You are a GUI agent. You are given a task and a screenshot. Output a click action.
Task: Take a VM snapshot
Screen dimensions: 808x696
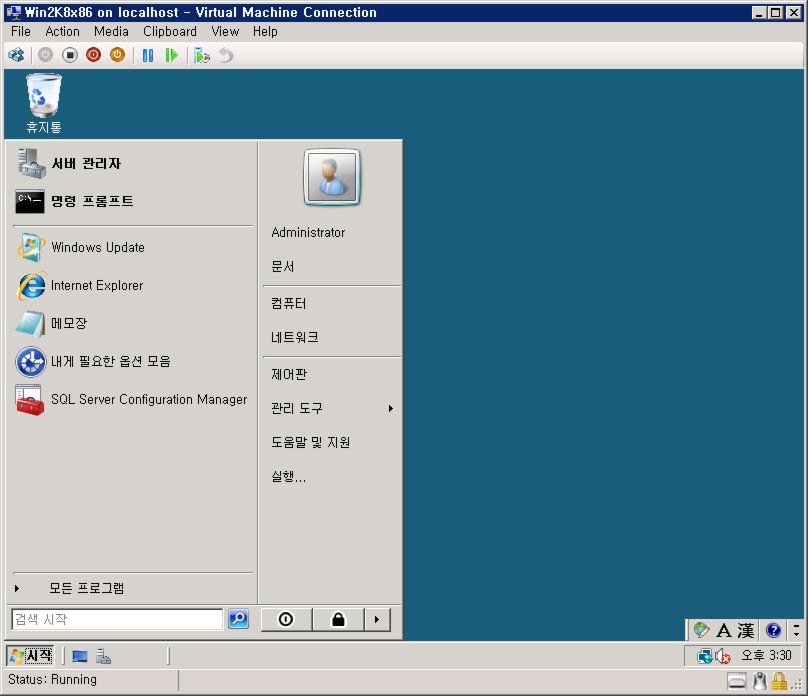[202, 55]
